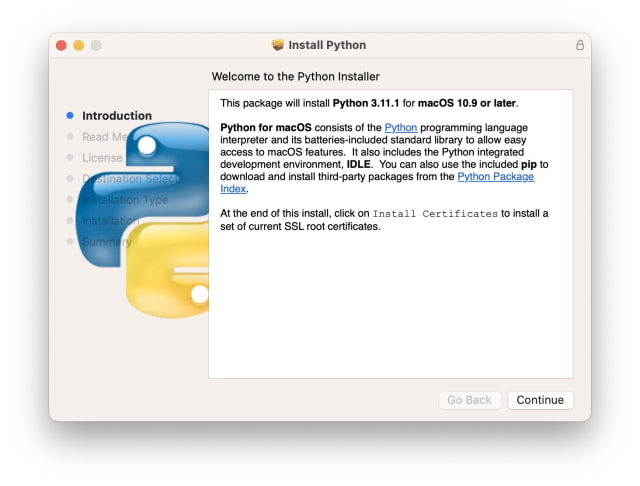Click the Install Certificates monospaced text
The image size is (640, 486).
click(x=435, y=214)
